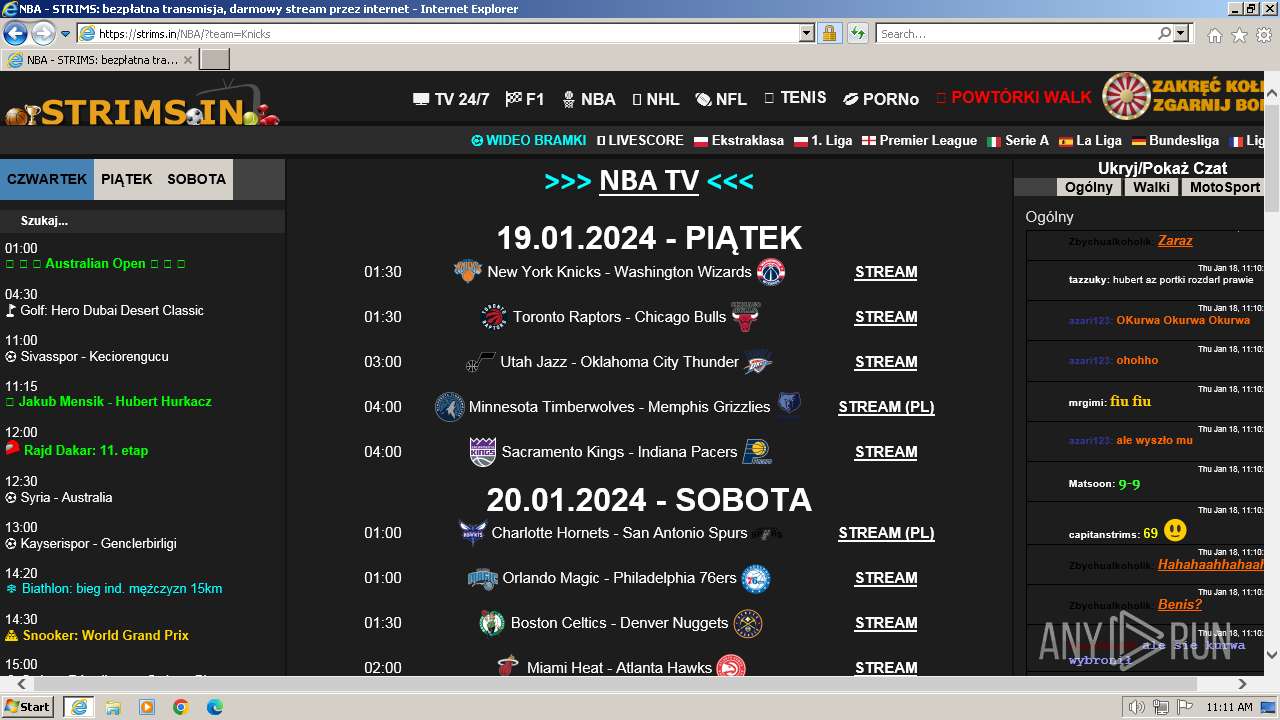This screenshot has width=1280, height=720.
Task: Open STREAM link for Raptors - Bulls
Action: click(886, 317)
